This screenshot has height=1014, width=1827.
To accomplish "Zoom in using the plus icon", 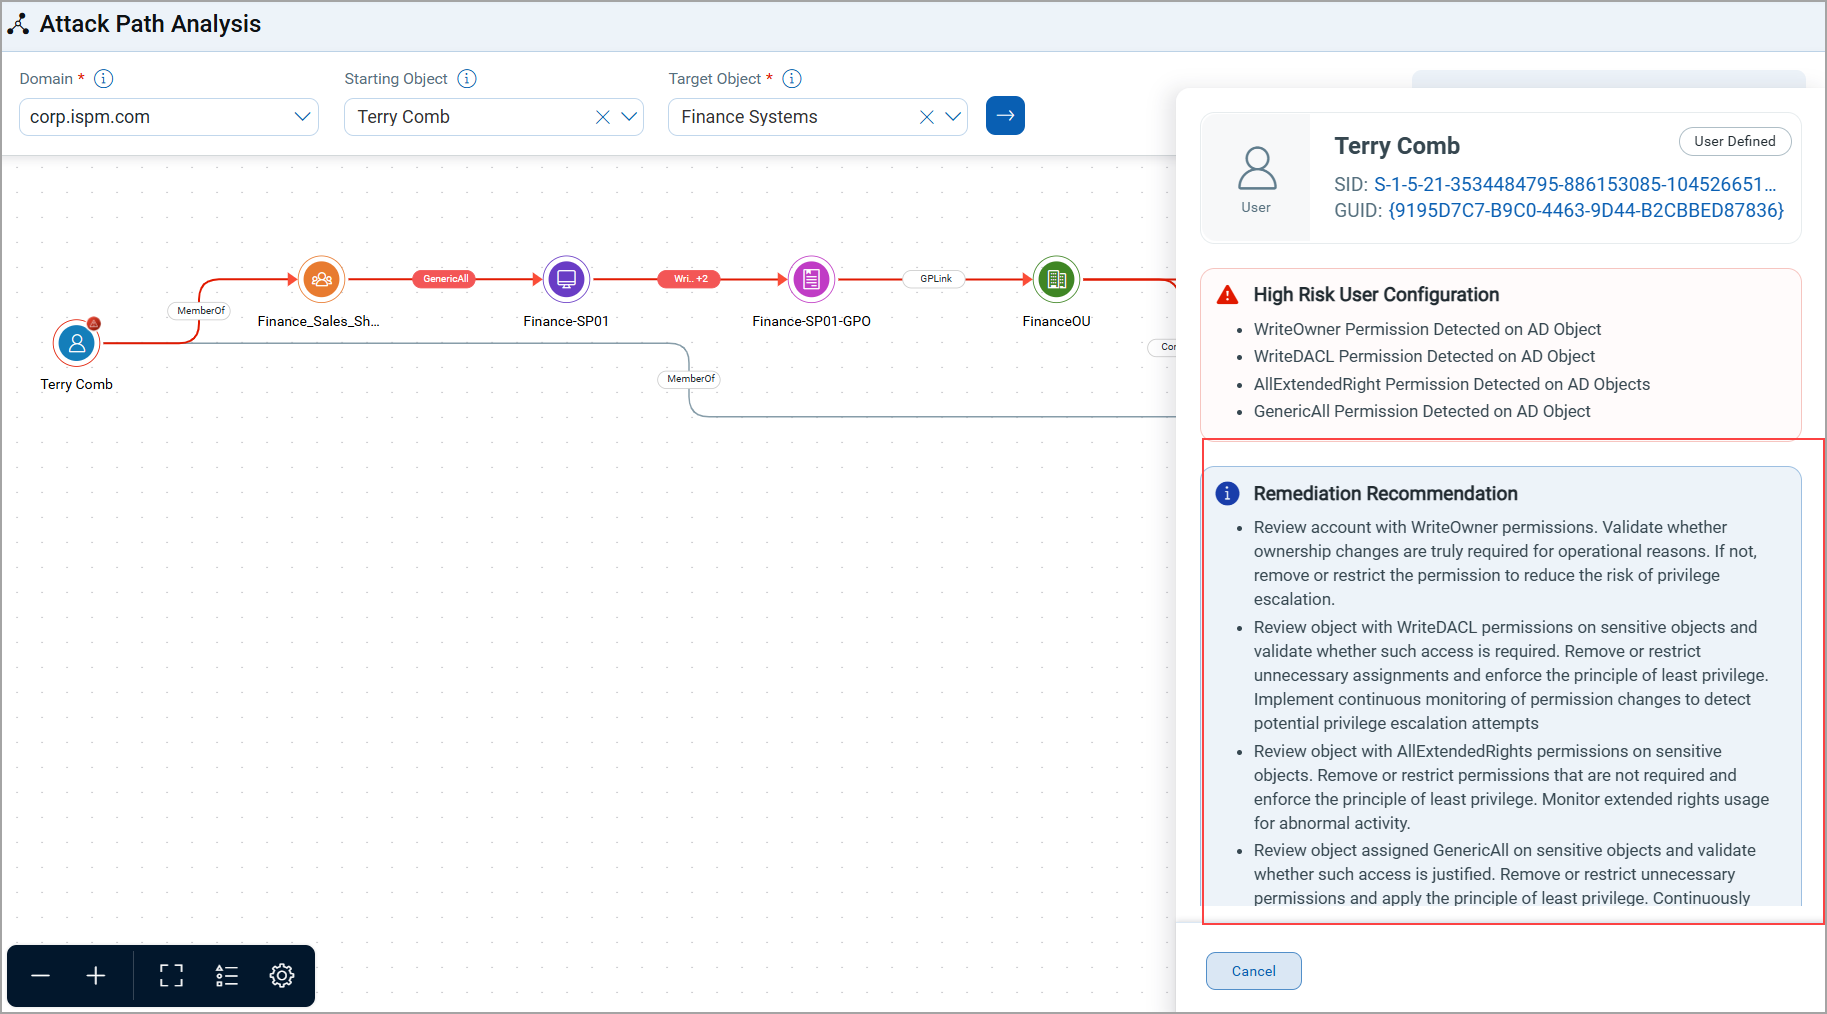I will pyautogui.click(x=96, y=976).
